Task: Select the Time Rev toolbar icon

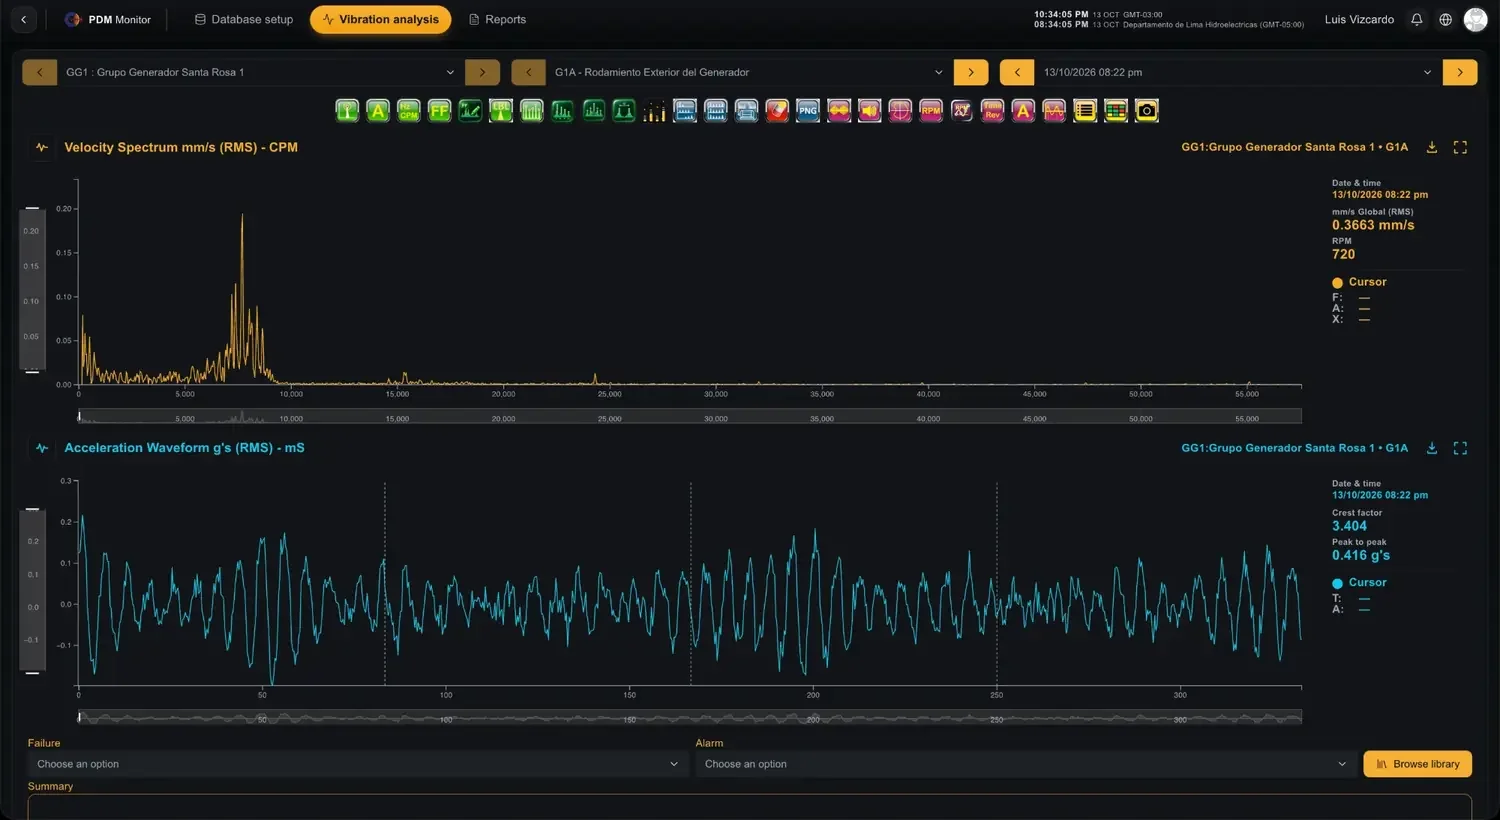Action: coord(992,111)
